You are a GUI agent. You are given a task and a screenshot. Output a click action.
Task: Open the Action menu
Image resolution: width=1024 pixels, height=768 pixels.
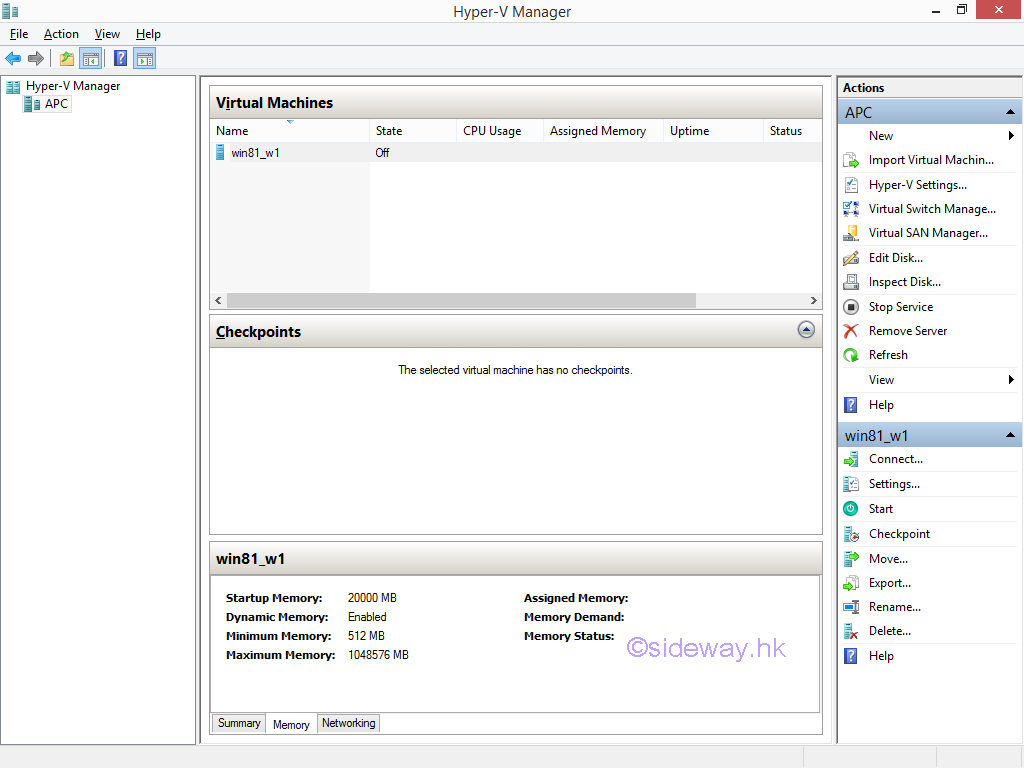(x=61, y=34)
